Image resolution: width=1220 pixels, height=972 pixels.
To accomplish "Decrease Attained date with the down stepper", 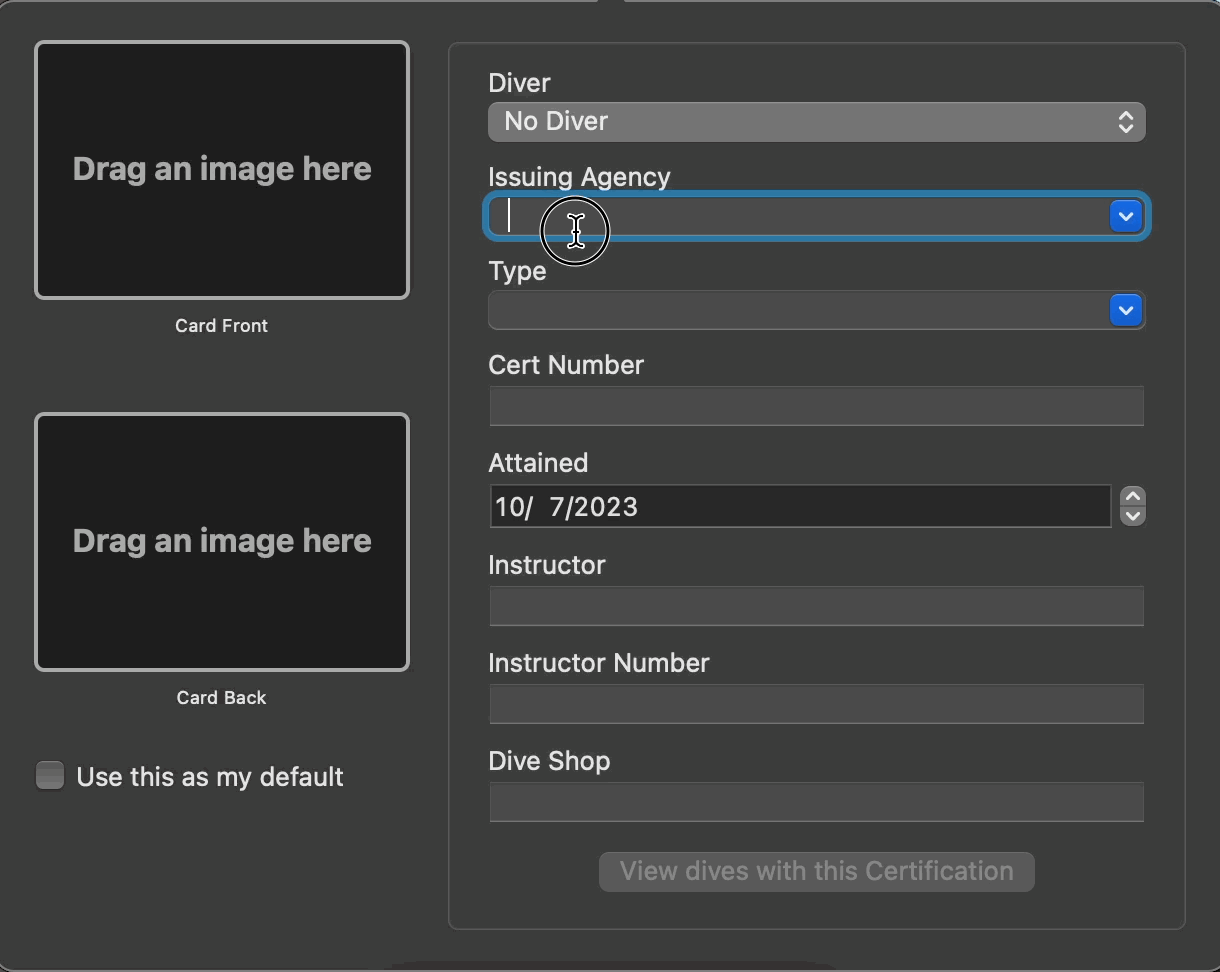I will click(x=1132, y=516).
